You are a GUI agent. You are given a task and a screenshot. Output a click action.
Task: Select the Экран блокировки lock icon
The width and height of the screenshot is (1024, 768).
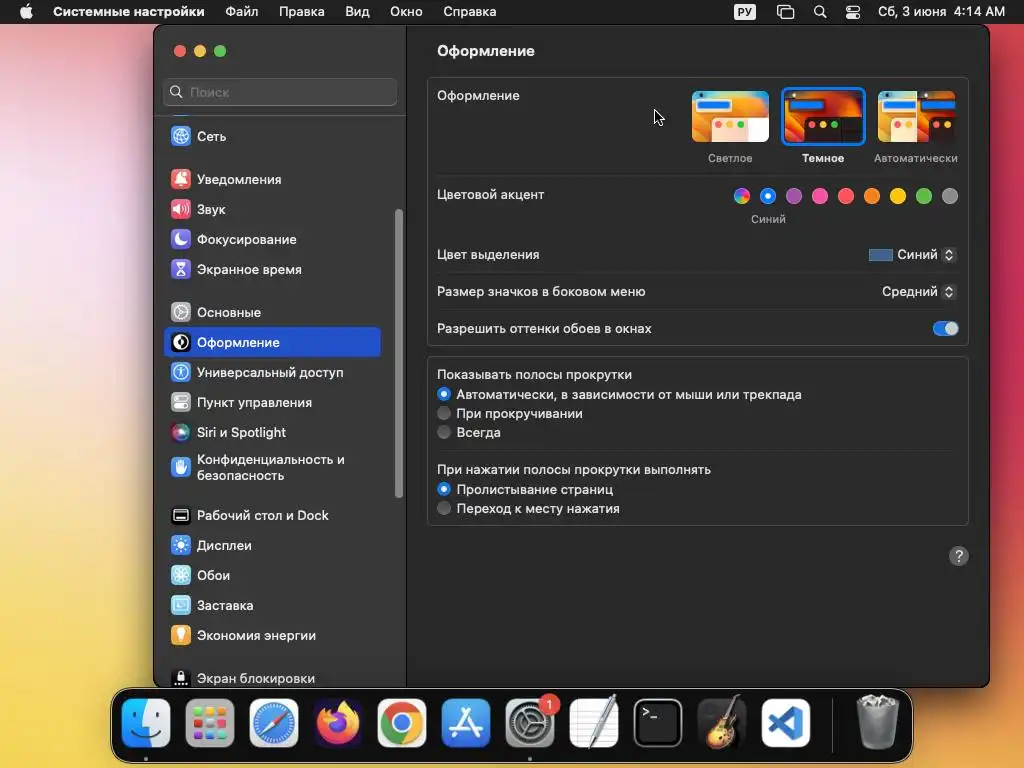tap(181, 678)
